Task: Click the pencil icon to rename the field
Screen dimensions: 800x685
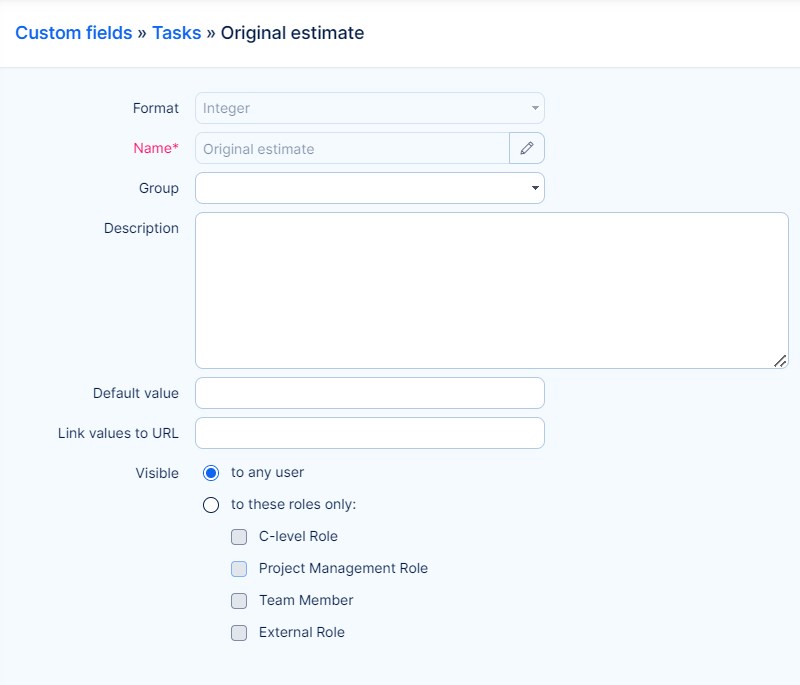Action: click(527, 148)
